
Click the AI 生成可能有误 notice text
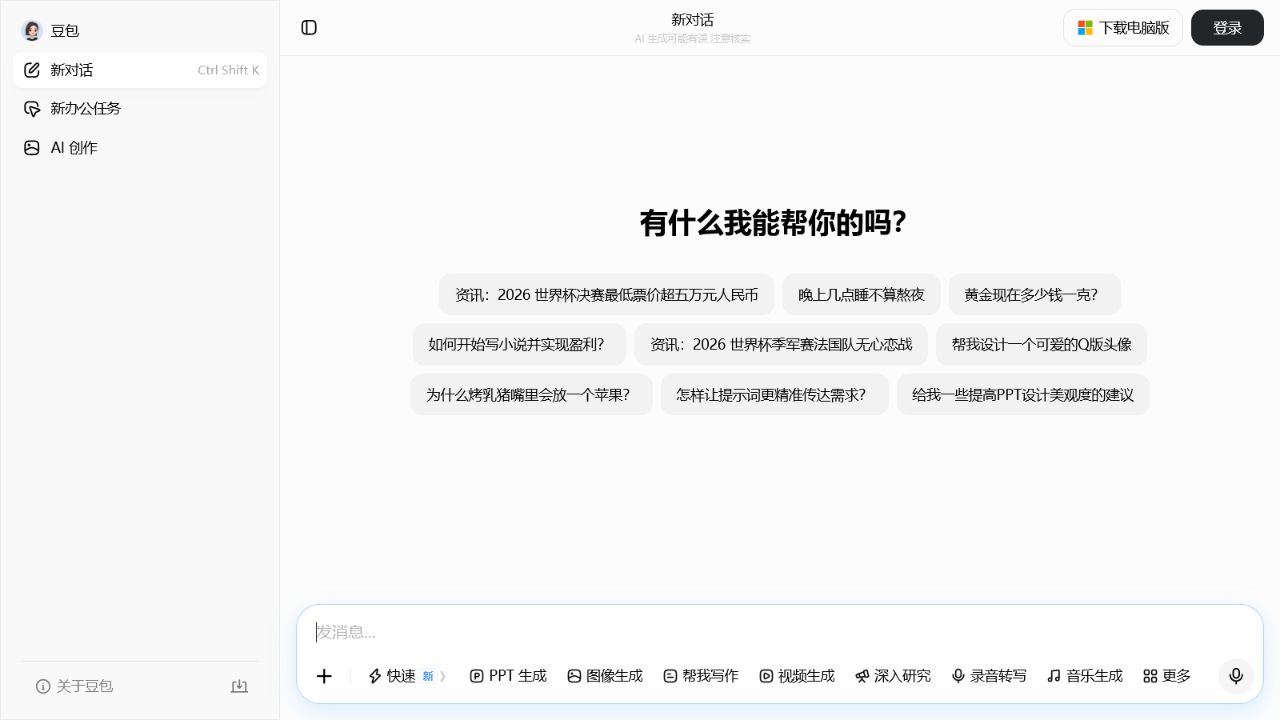pyautogui.click(x=692, y=38)
